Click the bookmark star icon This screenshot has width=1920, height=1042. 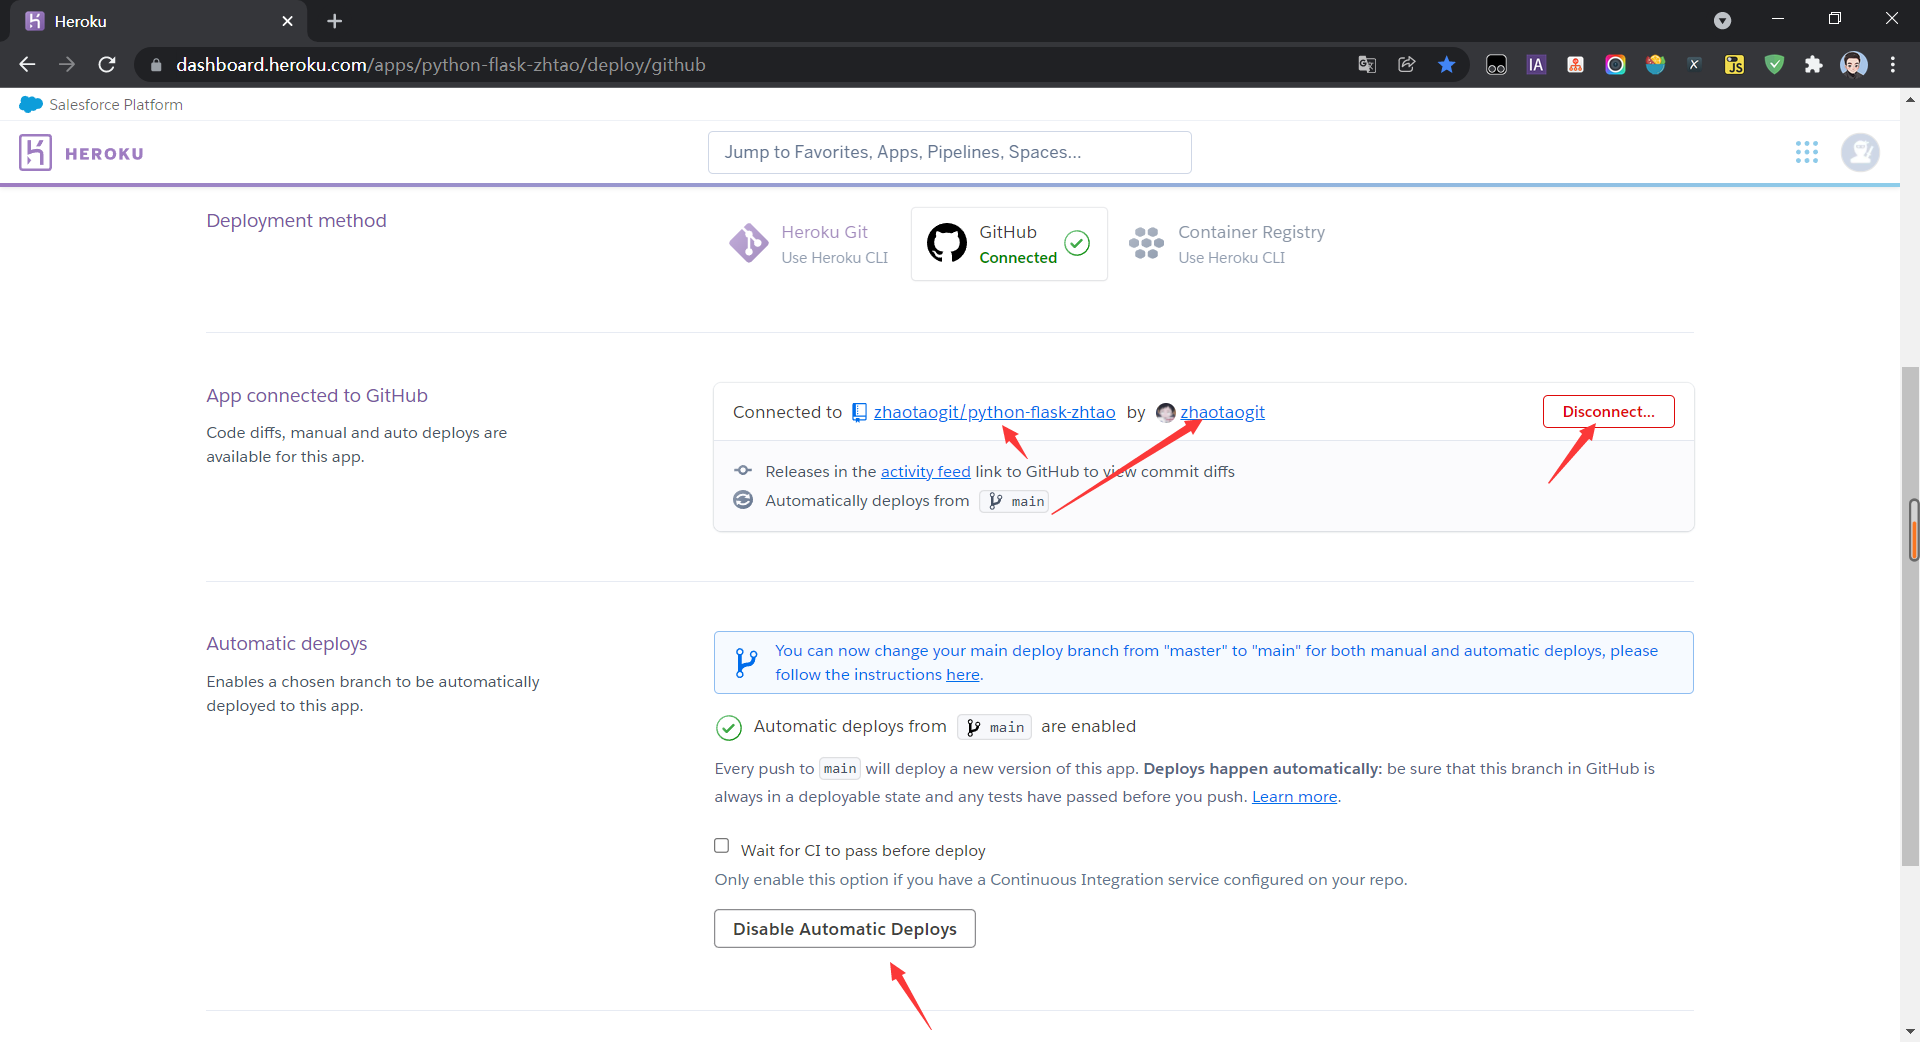click(1446, 65)
